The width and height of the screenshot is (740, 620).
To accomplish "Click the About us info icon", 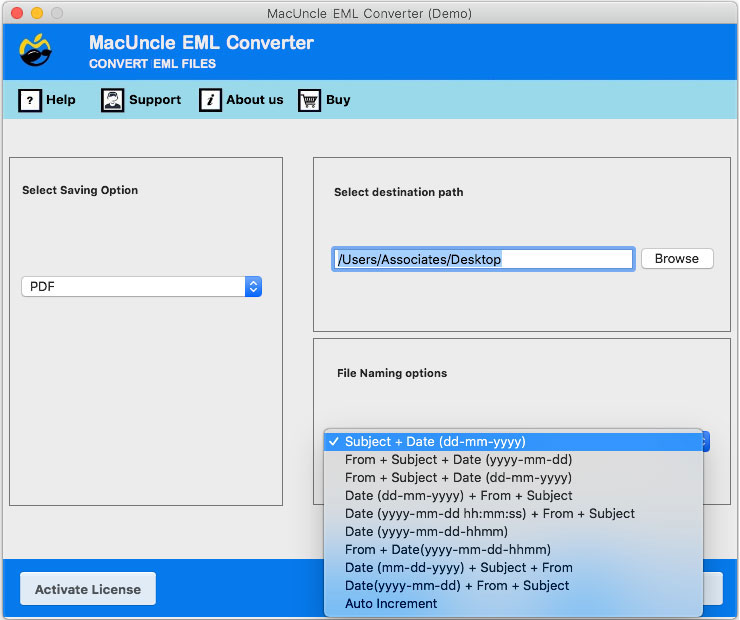I will (x=210, y=100).
